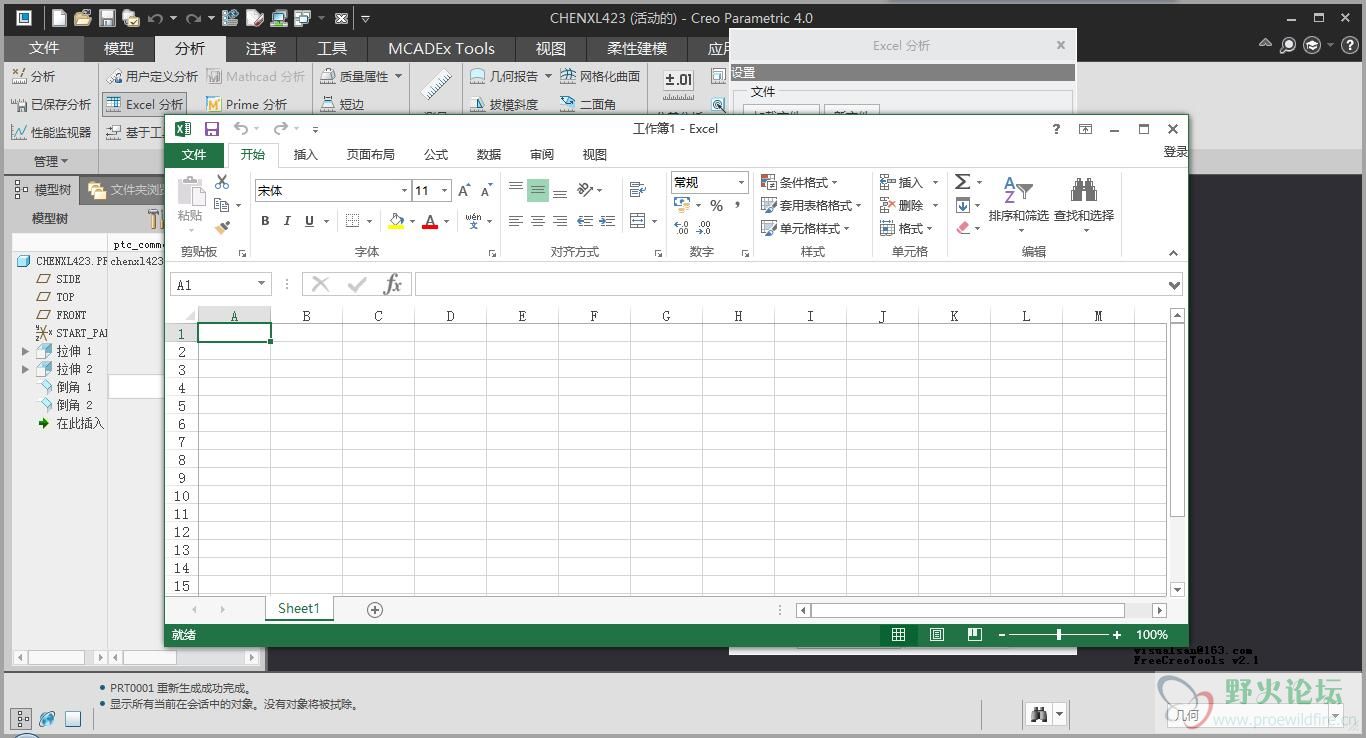The image size is (1366, 738).
Task: Switch to the 公式 ribbon tab
Action: [435, 154]
